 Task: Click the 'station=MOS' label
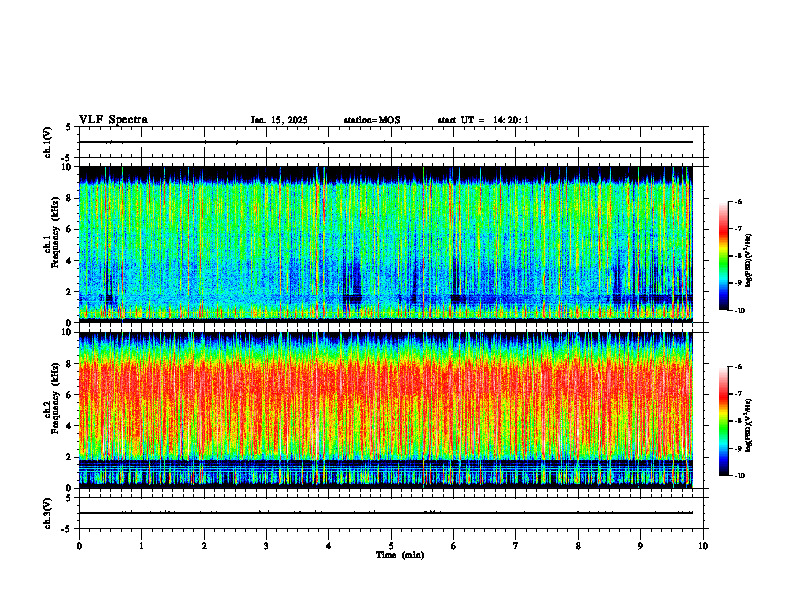(x=372, y=120)
